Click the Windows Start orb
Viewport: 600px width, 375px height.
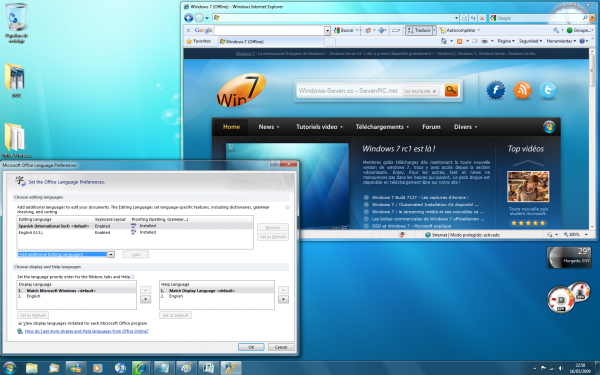coord(9,368)
